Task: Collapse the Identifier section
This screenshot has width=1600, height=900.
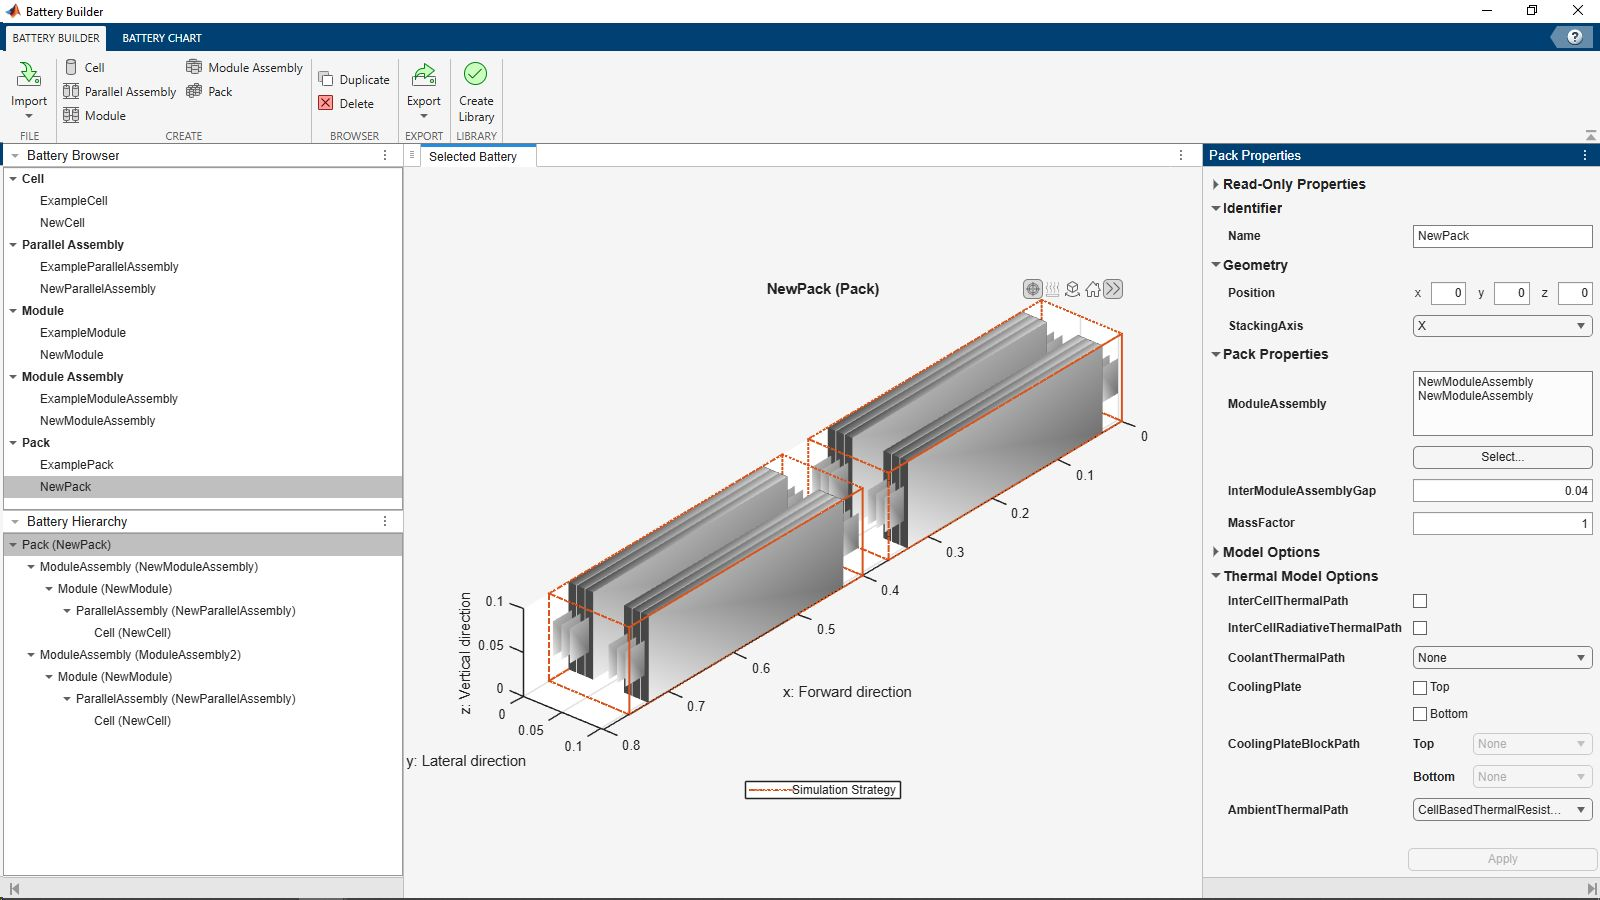Action: [1216, 209]
